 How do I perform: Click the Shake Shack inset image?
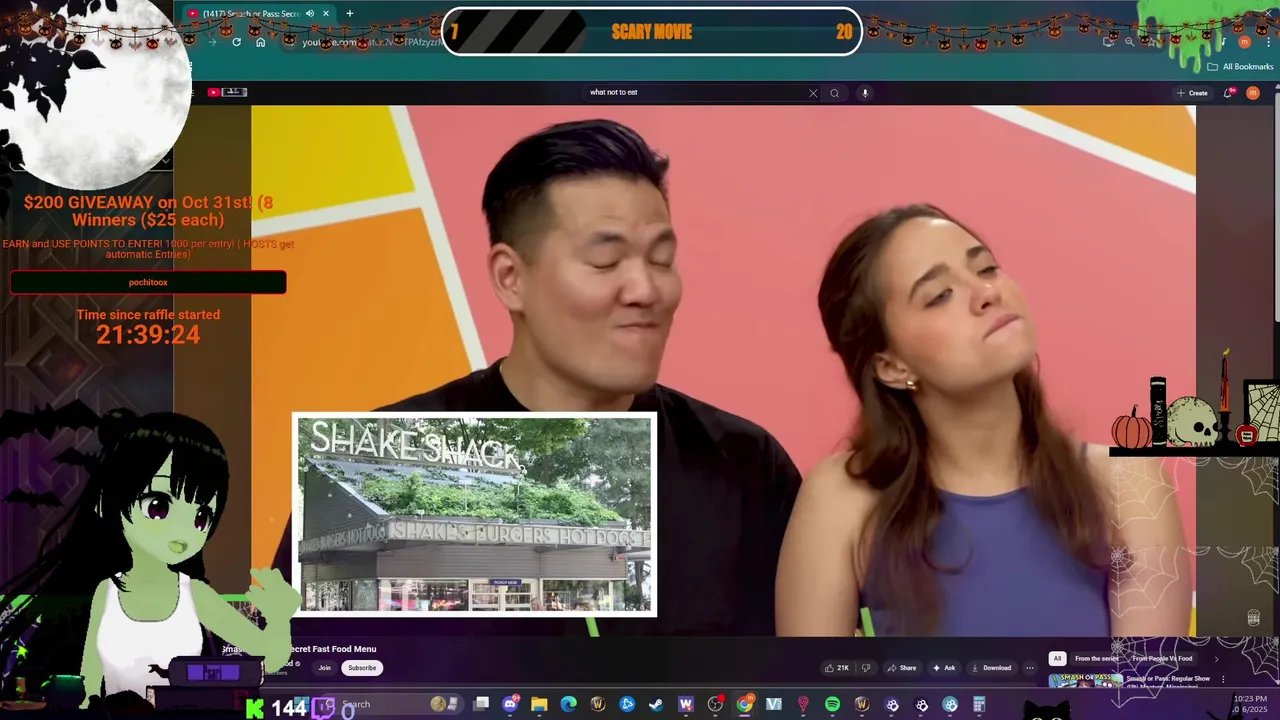[474, 514]
